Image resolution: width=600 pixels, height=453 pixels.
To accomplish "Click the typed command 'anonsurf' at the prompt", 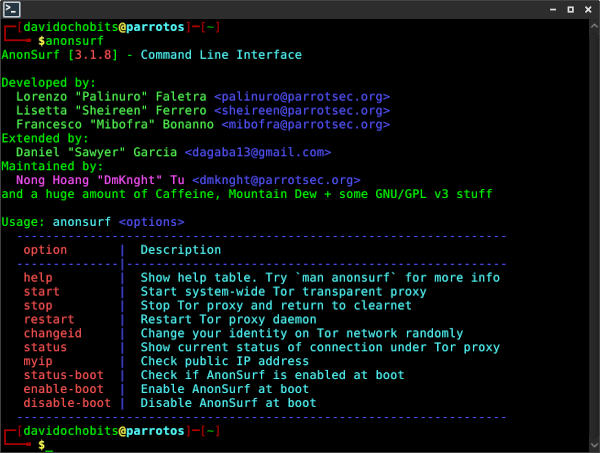I will [x=74, y=41].
